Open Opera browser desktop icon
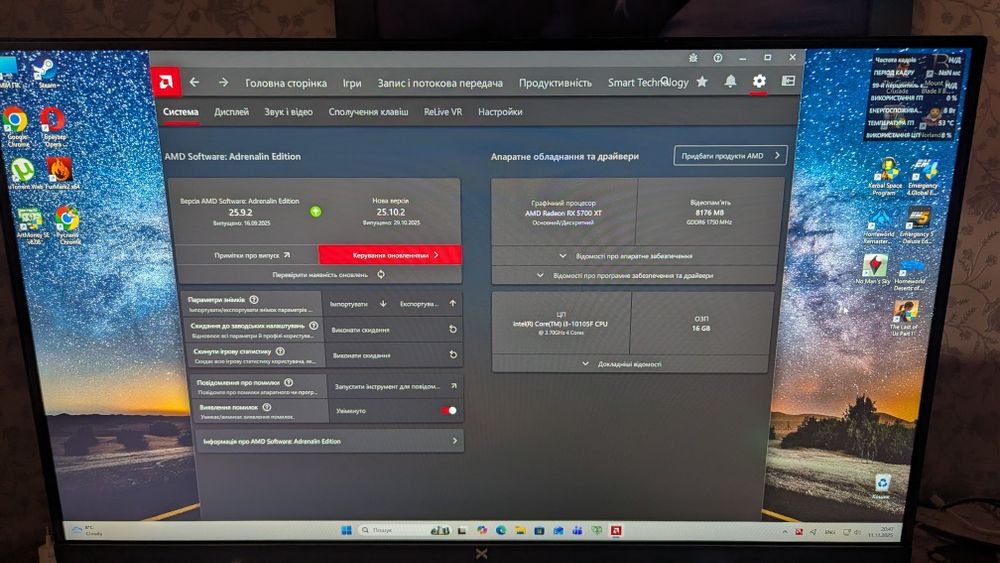 [x=53, y=128]
